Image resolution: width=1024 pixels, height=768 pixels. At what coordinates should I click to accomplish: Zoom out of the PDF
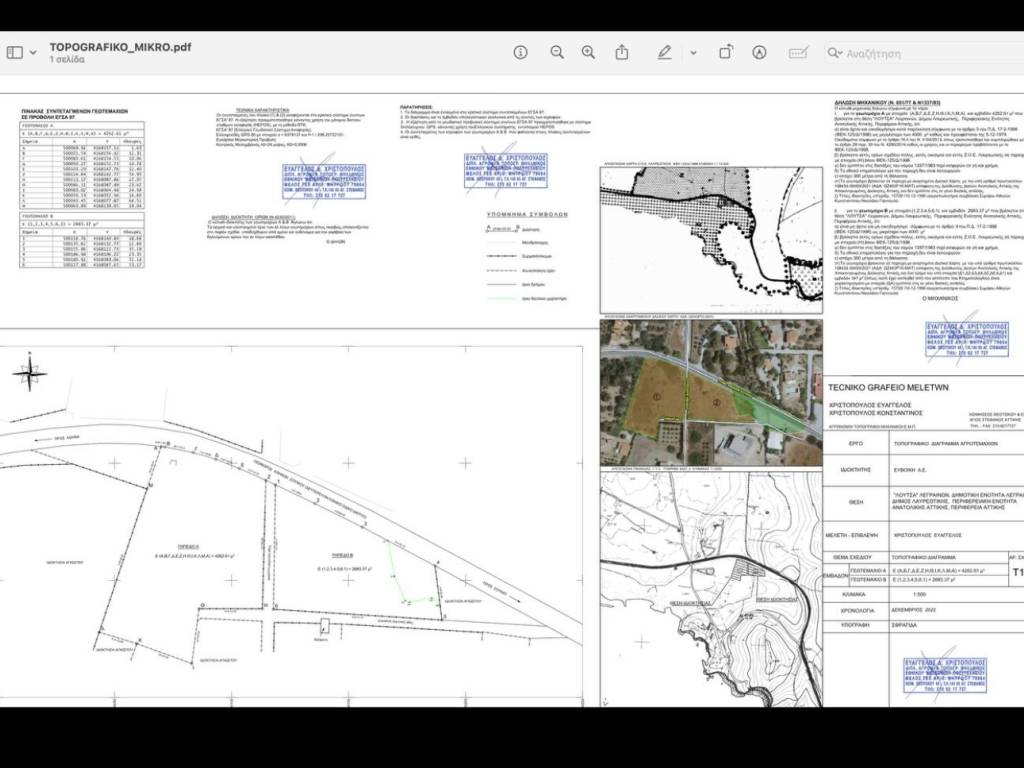tap(556, 52)
